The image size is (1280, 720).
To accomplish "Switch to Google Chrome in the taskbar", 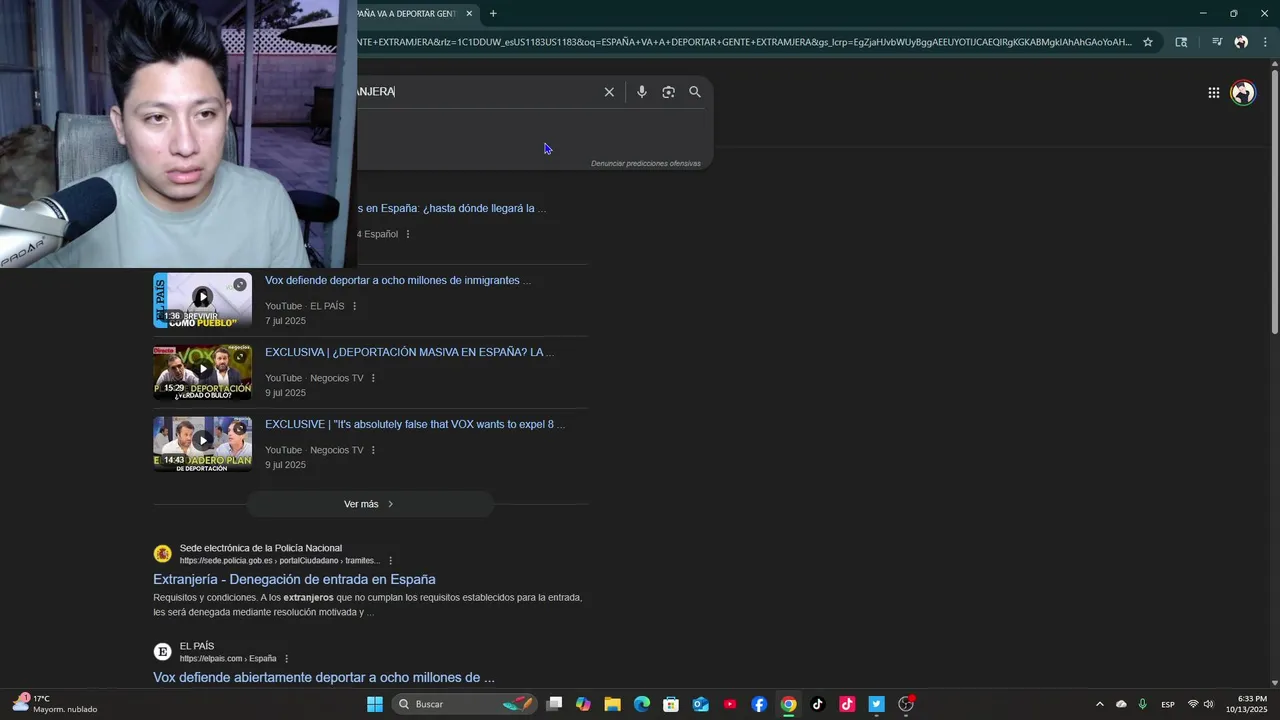I will pyautogui.click(x=788, y=704).
